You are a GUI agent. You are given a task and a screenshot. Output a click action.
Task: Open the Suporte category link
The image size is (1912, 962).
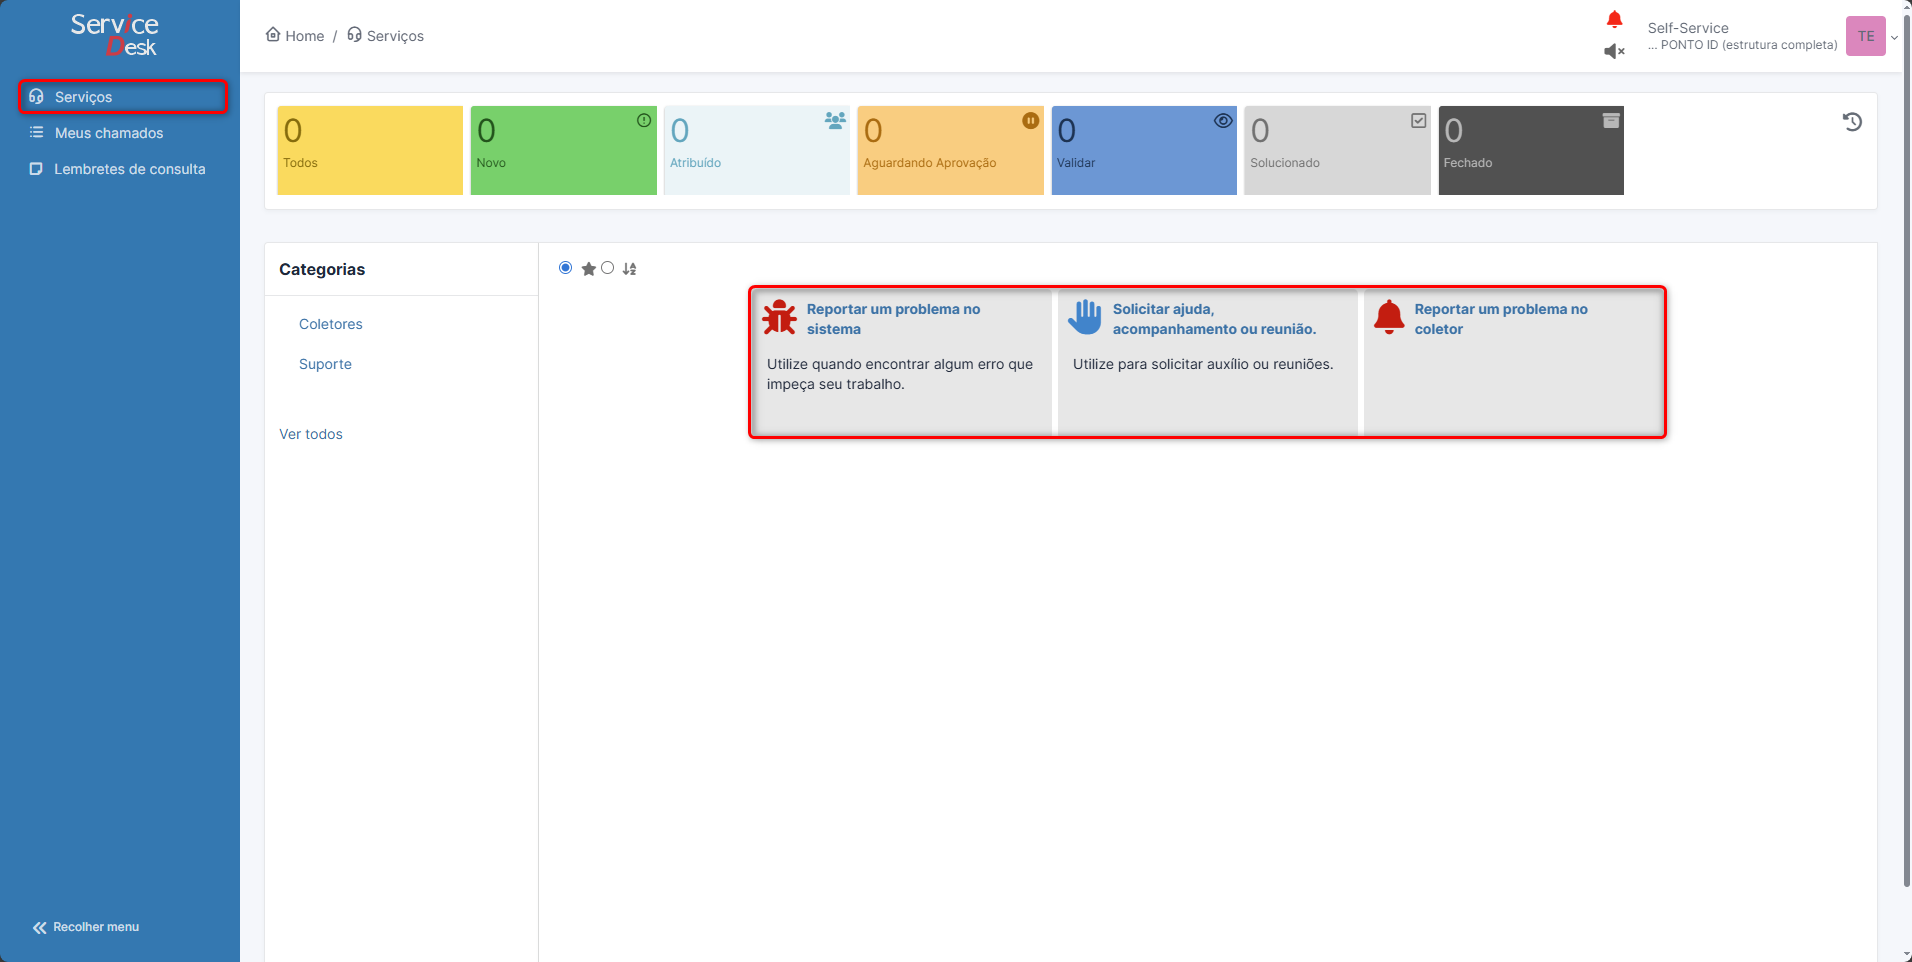(x=325, y=364)
